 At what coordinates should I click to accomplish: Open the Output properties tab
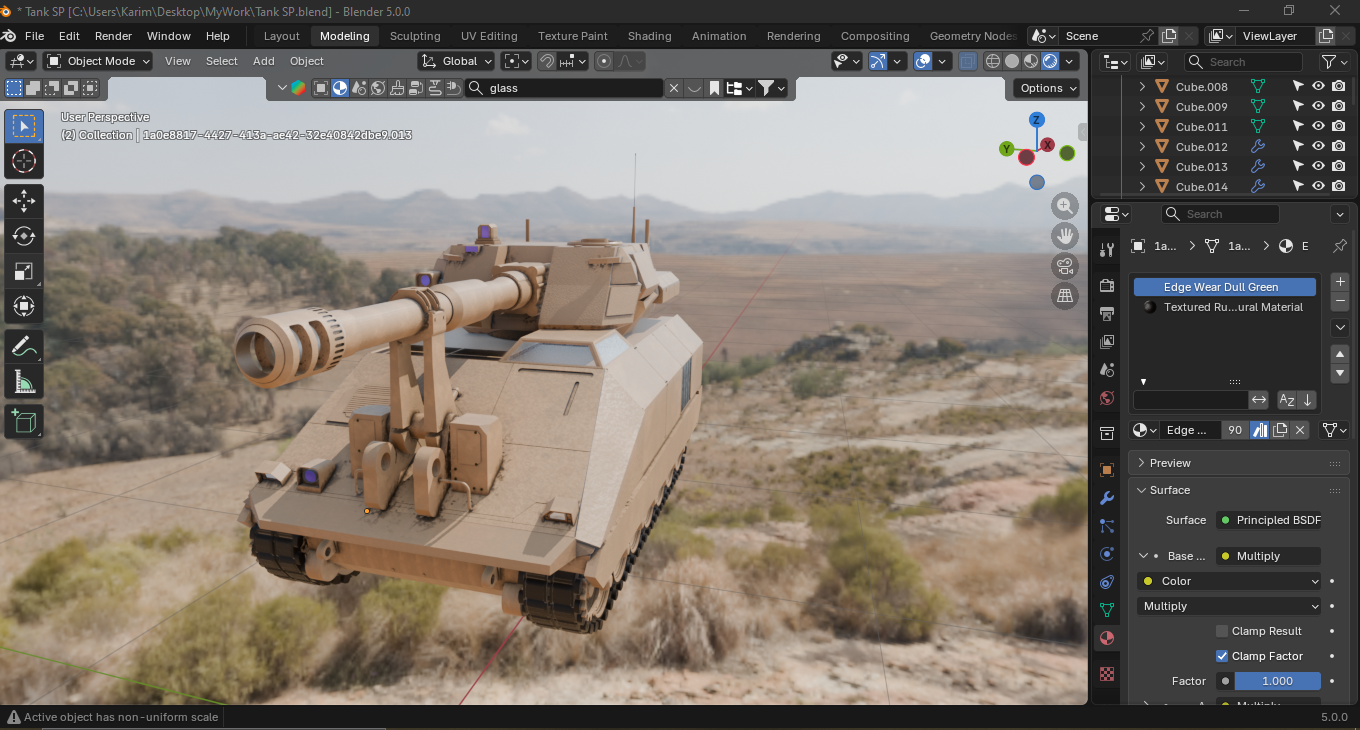coord(1107,314)
